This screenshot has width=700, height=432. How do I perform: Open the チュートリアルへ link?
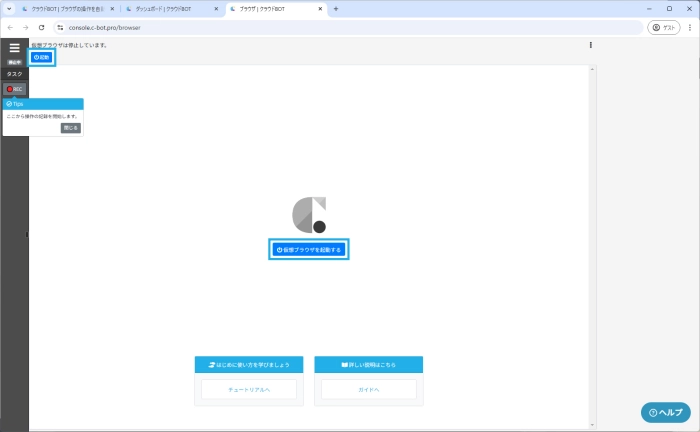249,389
